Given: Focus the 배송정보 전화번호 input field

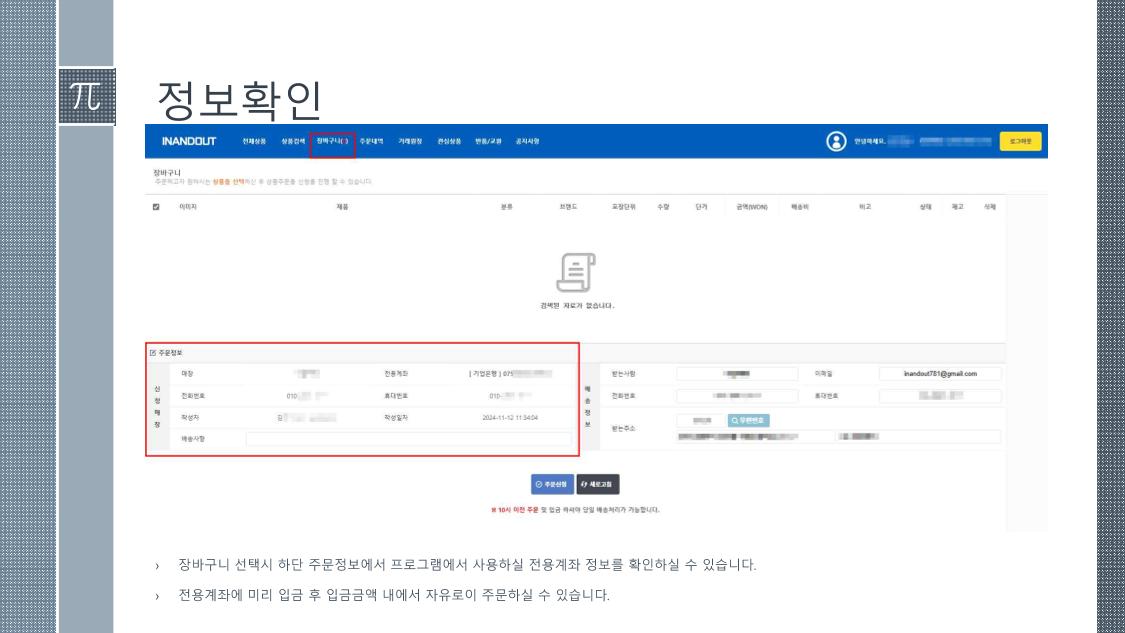Looking at the screenshot, I should point(737,396).
